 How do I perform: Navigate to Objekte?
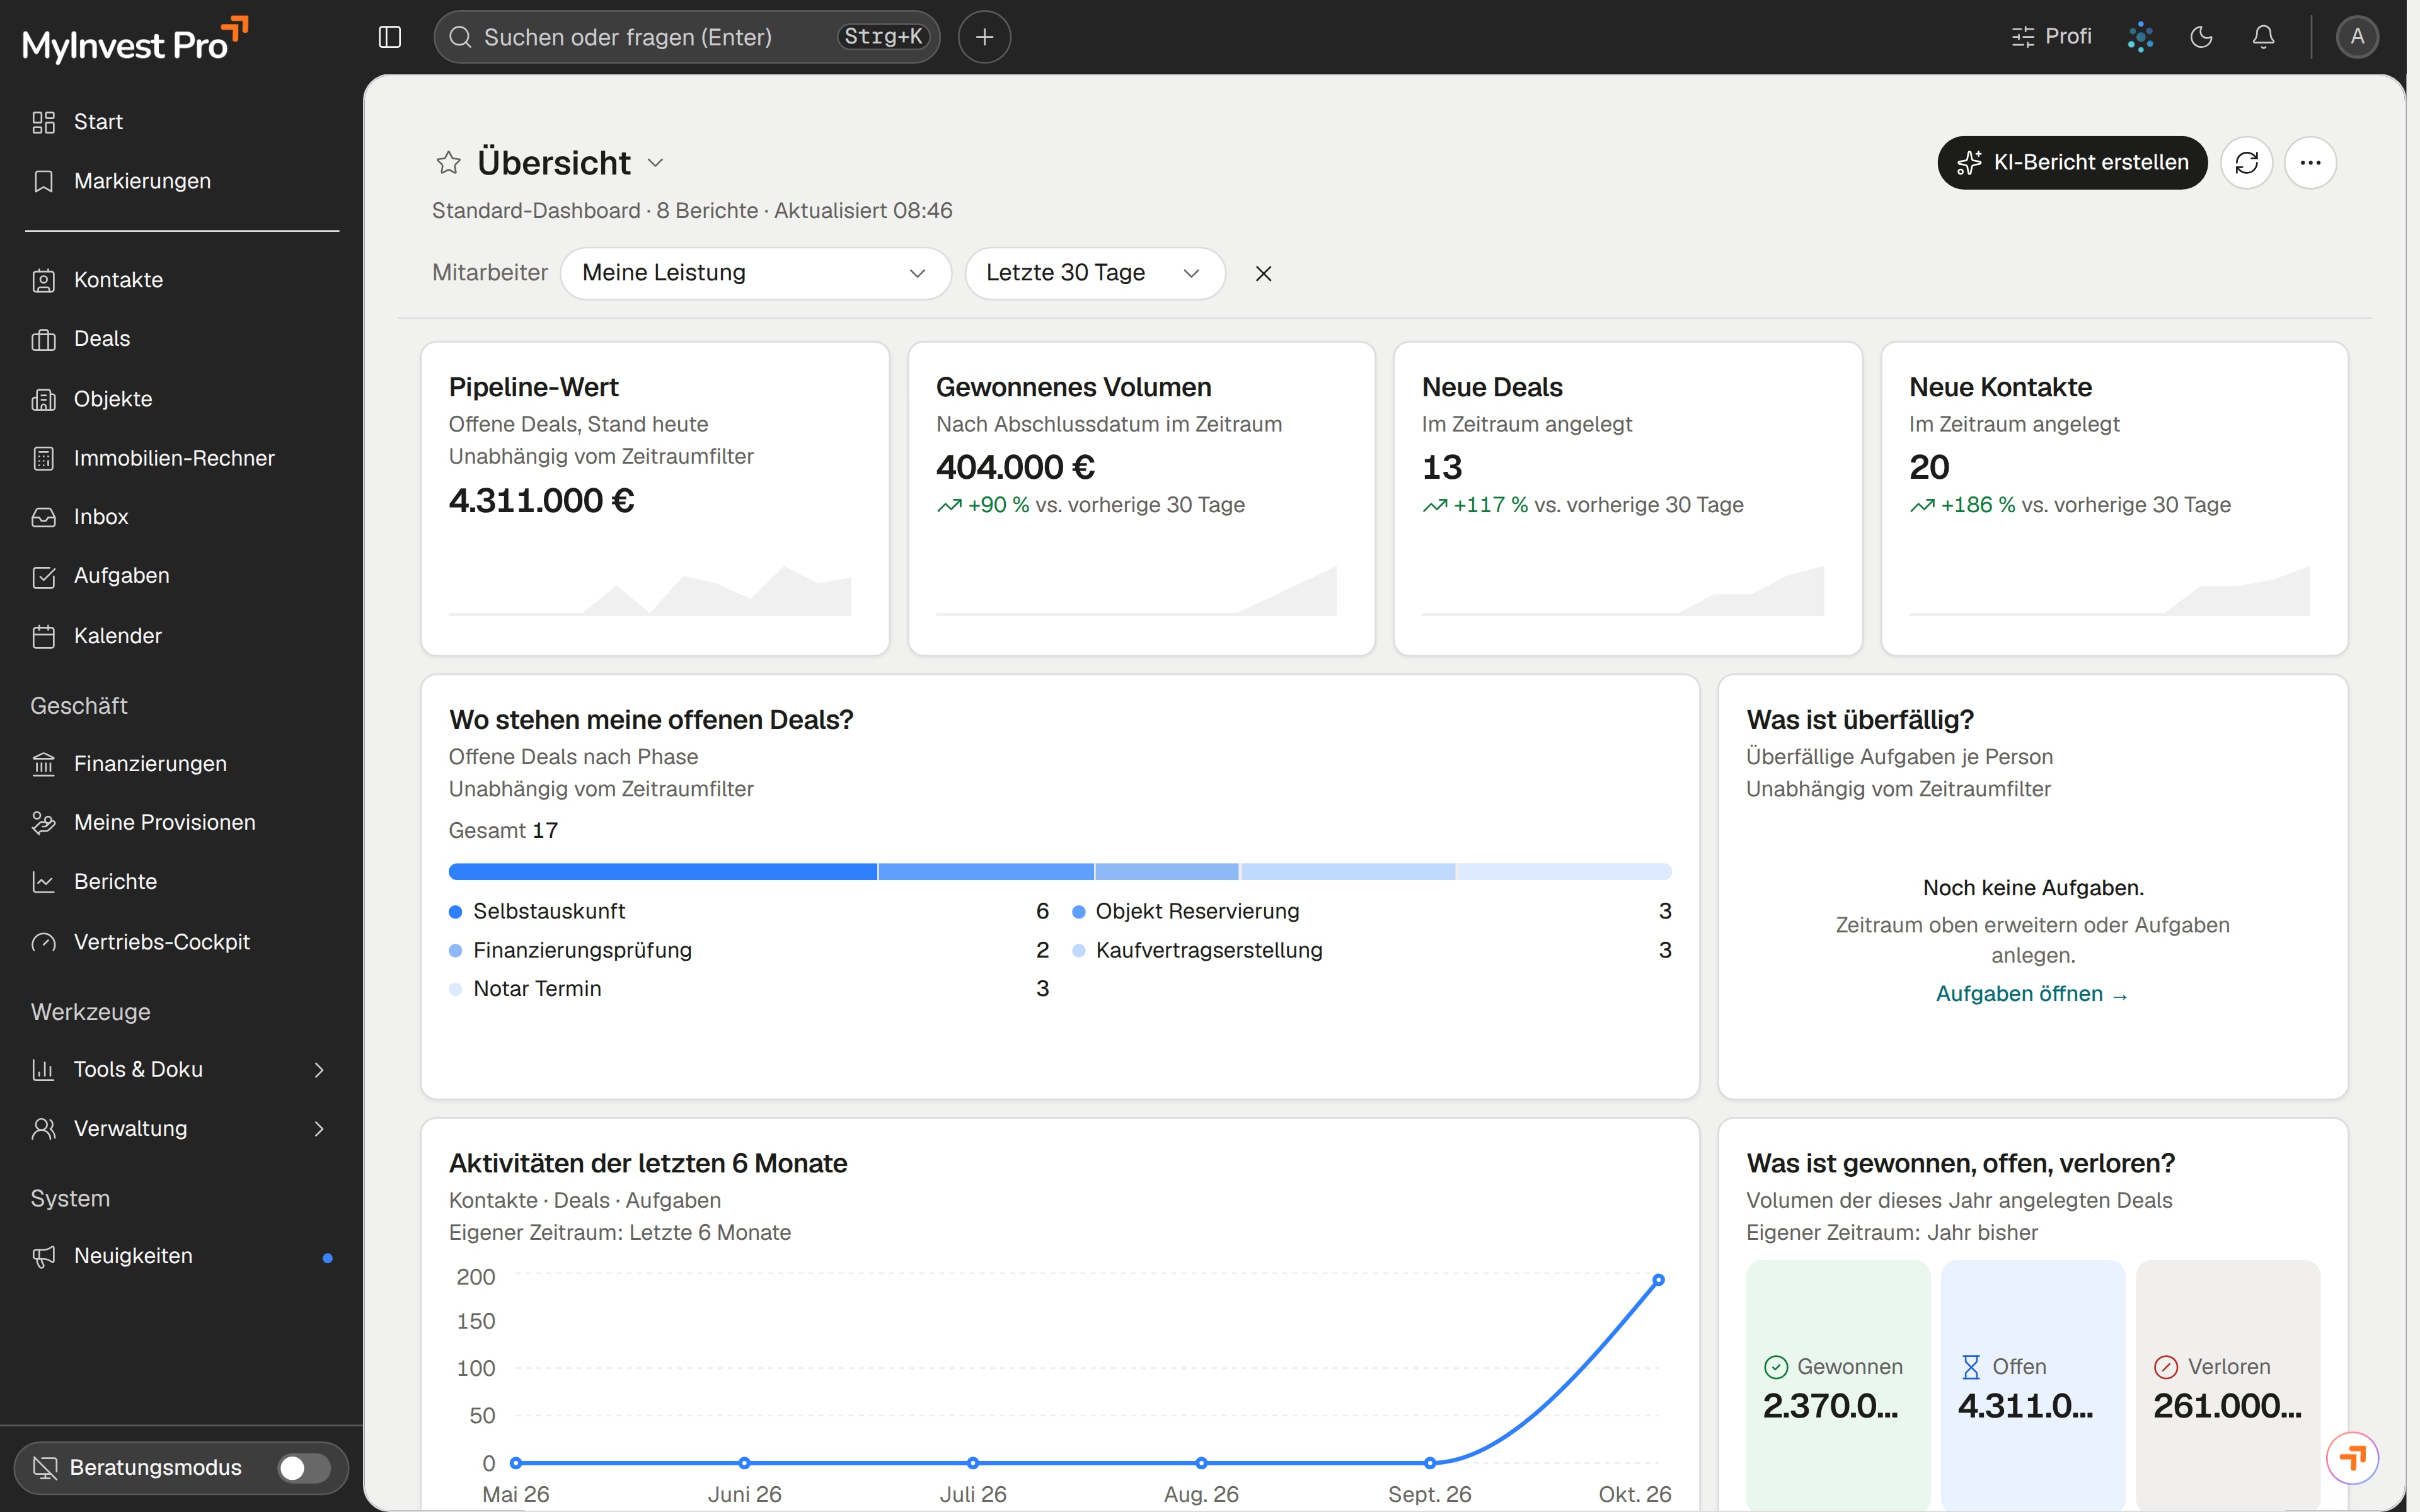click(x=181, y=399)
